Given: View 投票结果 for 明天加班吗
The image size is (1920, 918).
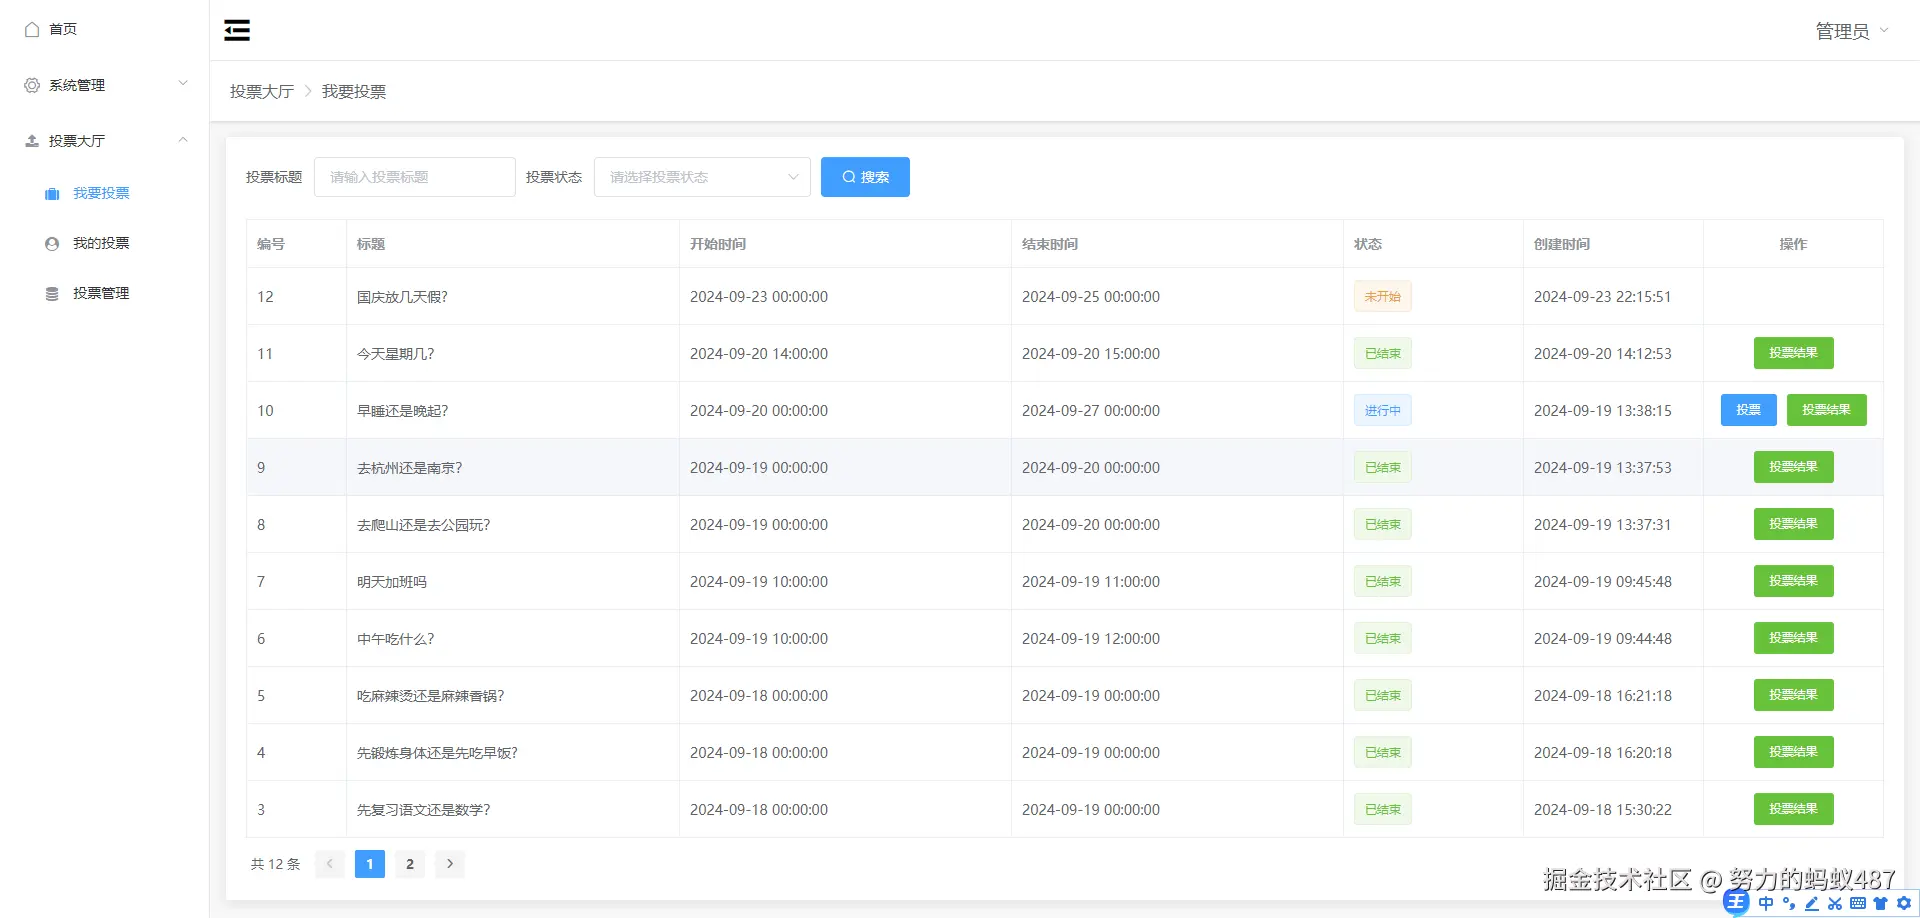Looking at the screenshot, I should click(x=1794, y=581).
